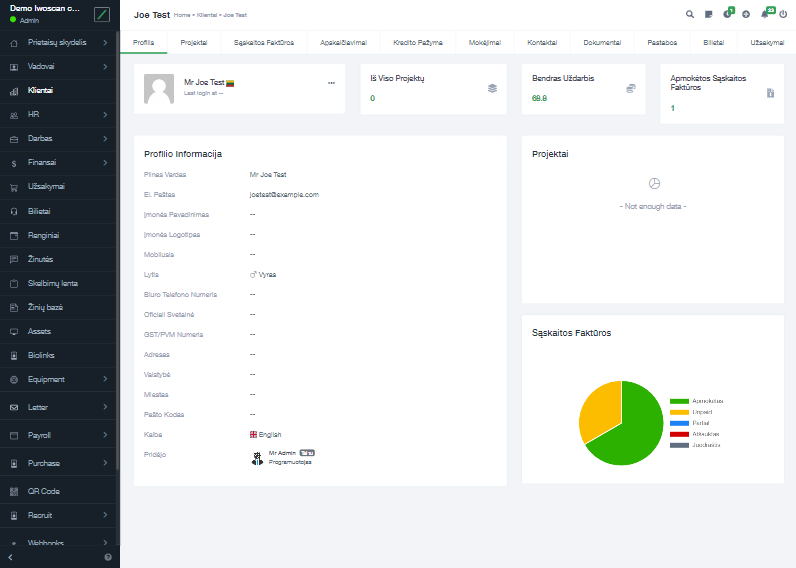The height and width of the screenshot is (568, 796).
Task: Open the sticky notes icon
Action: [x=708, y=14]
